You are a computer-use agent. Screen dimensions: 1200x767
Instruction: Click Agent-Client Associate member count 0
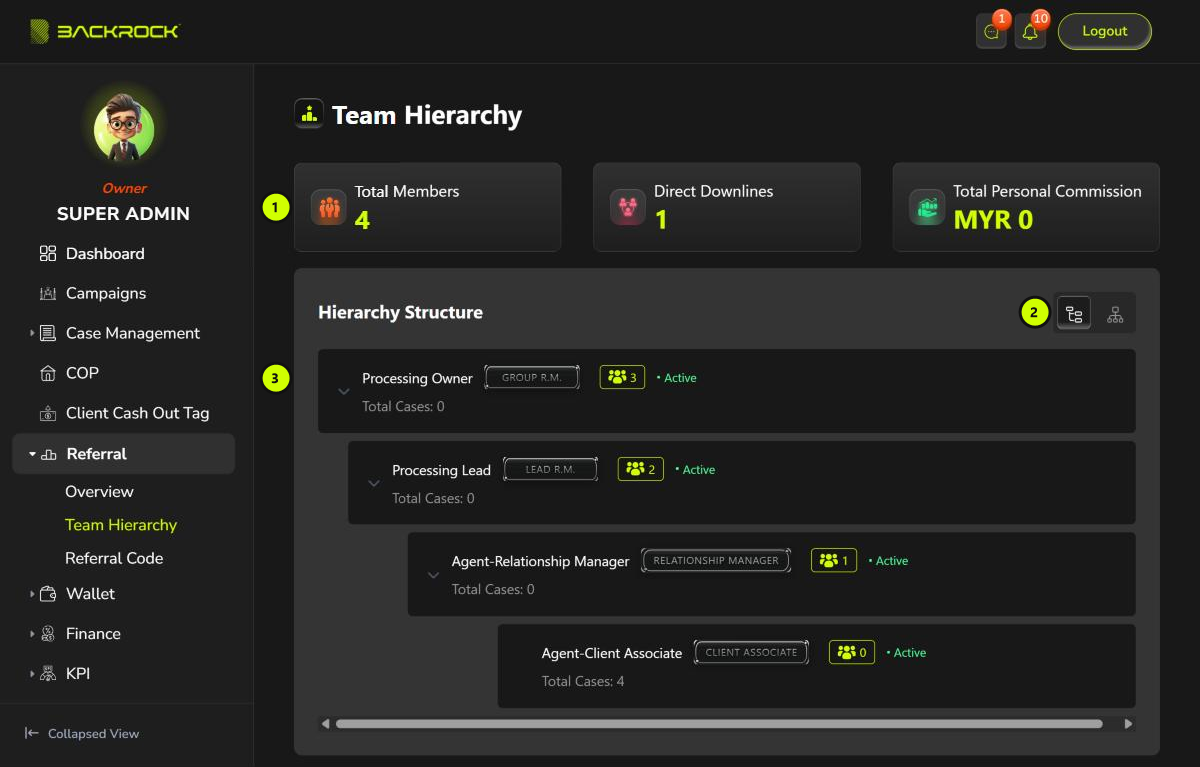pos(852,652)
